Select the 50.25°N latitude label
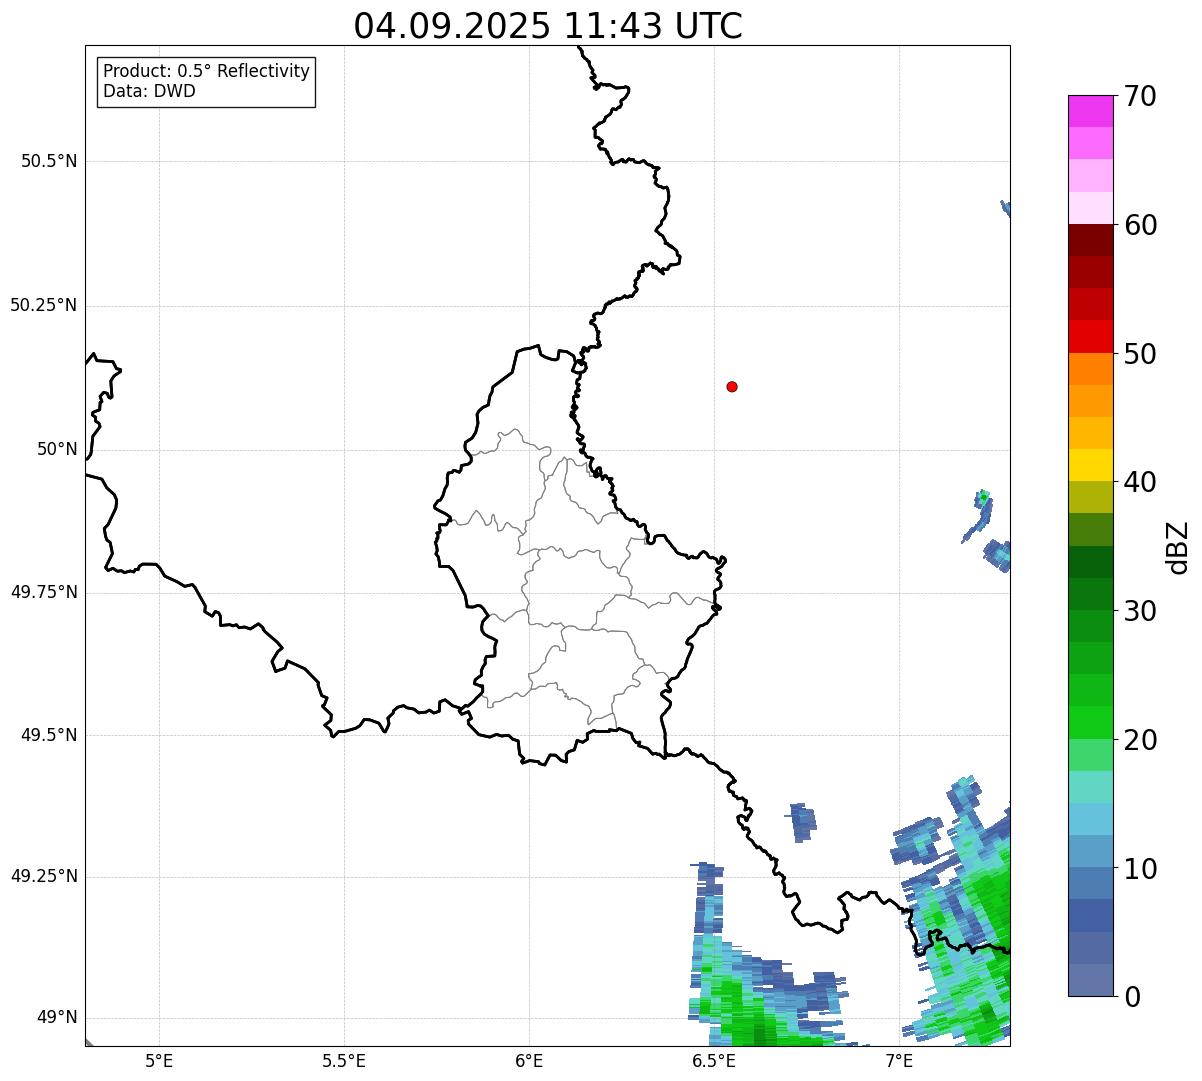1202x1081 pixels. click(x=44, y=305)
